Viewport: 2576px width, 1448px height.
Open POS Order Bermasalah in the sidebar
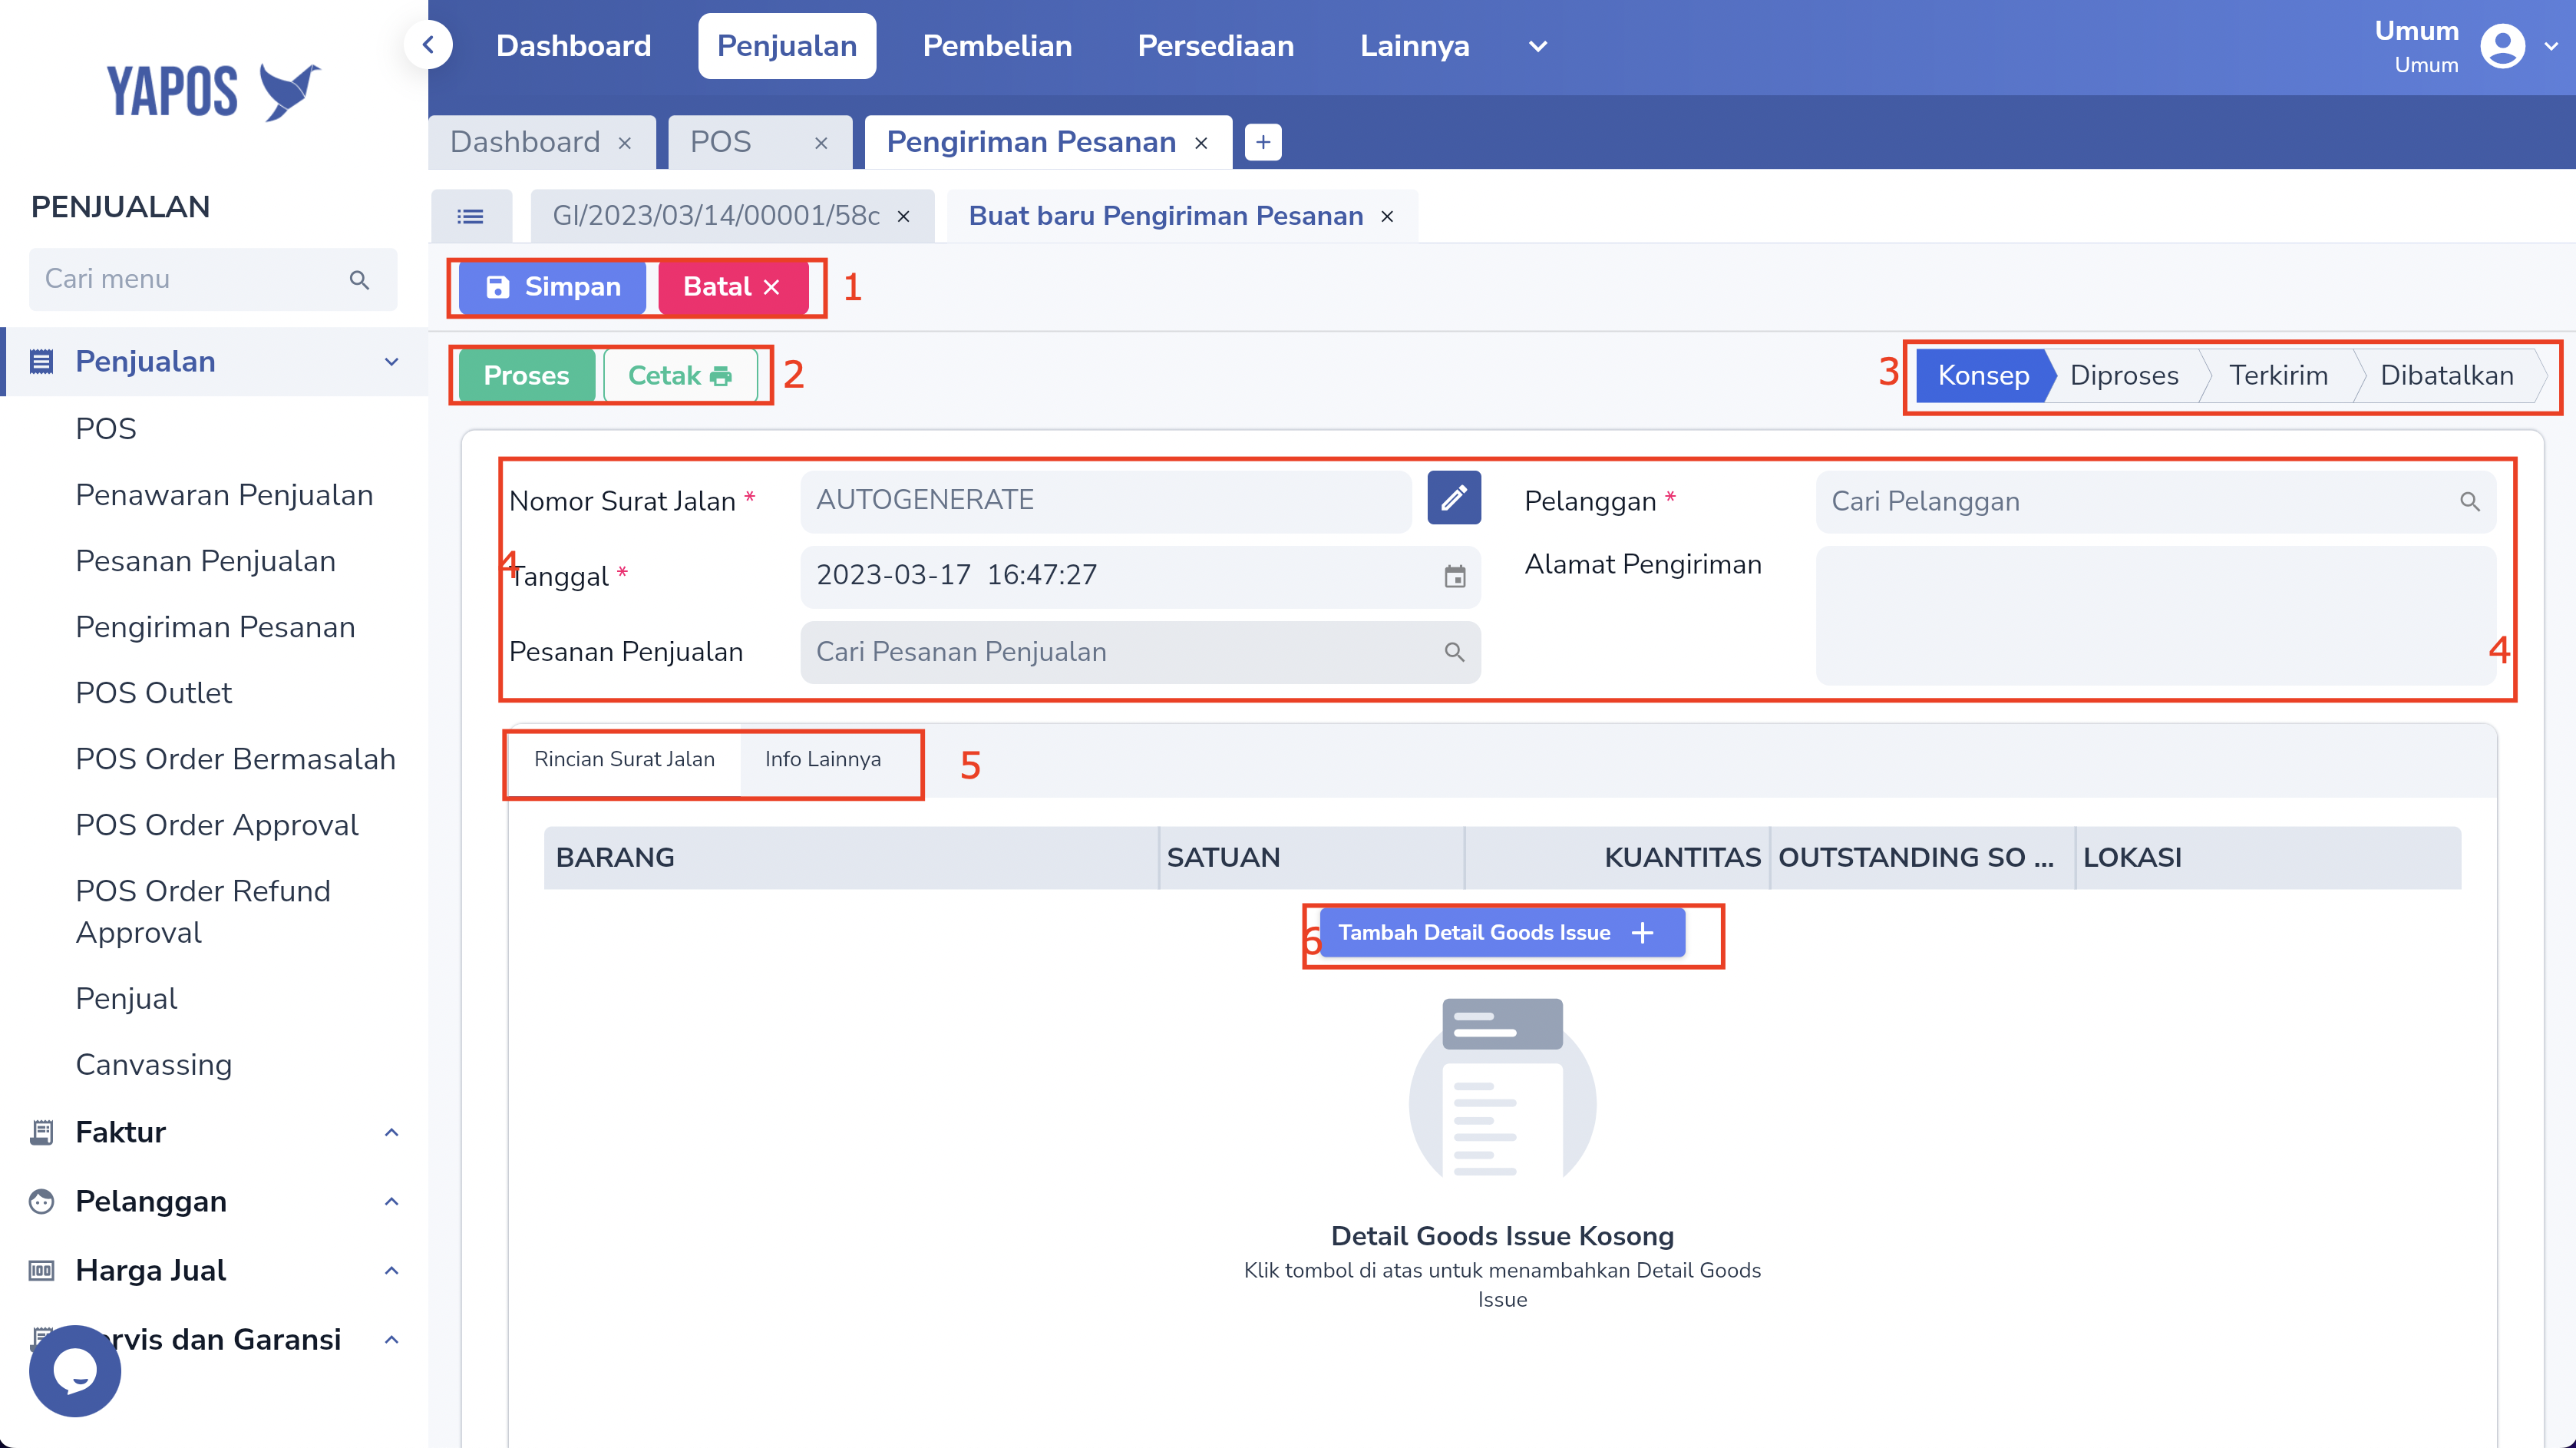click(236, 759)
